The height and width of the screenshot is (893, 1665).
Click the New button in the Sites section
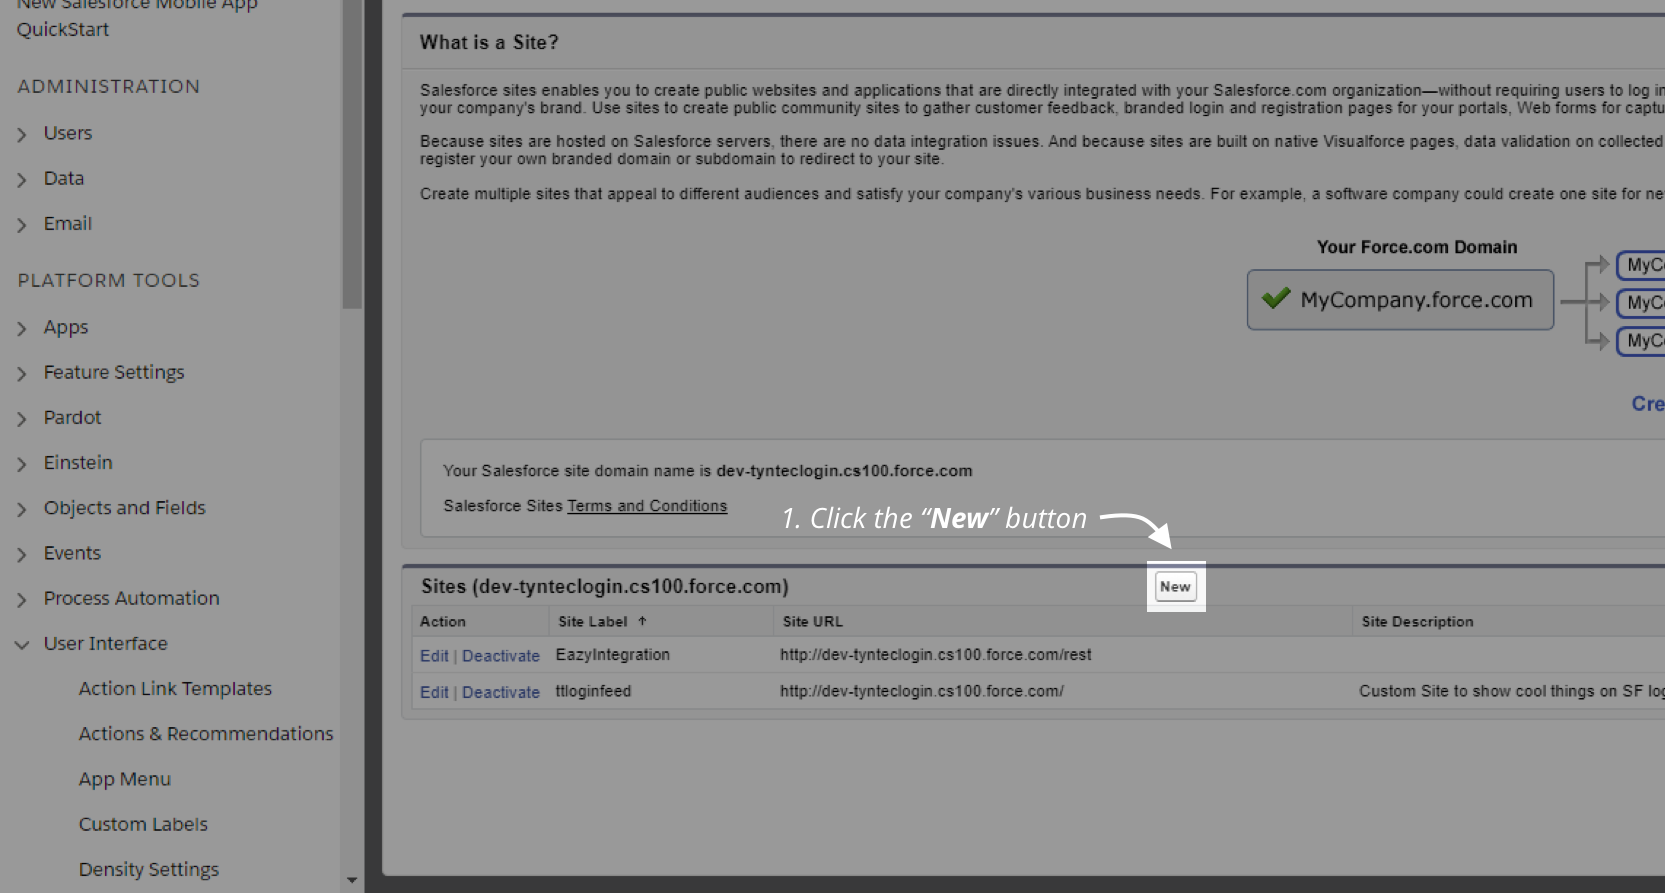point(1175,587)
